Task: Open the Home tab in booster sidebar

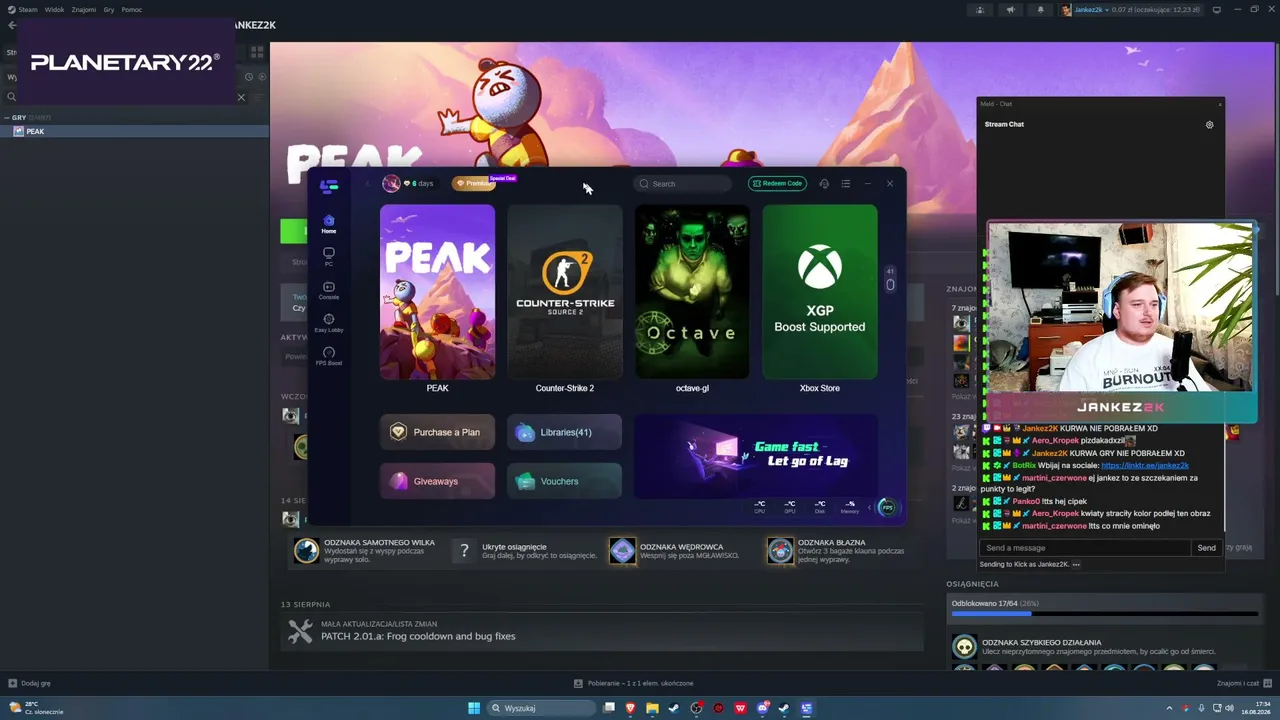Action: (x=329, y=224)
